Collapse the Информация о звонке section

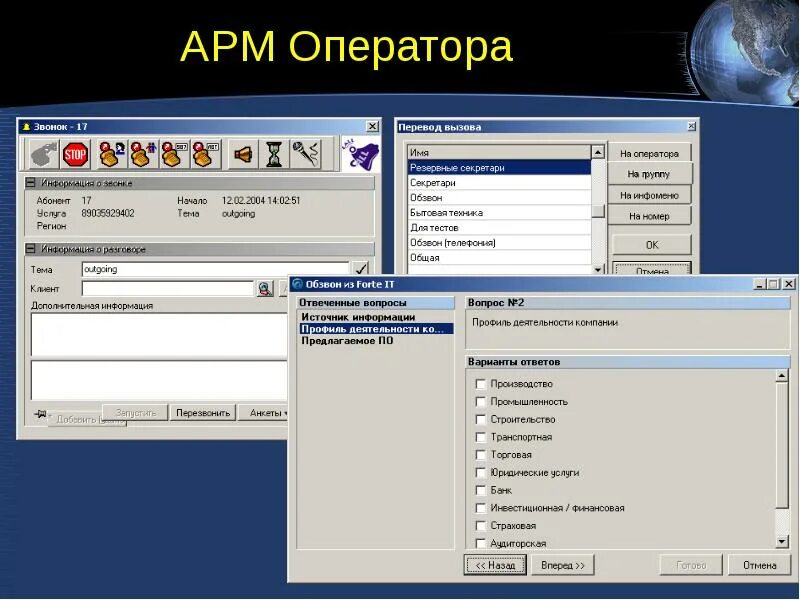click(x=31, y=183)
